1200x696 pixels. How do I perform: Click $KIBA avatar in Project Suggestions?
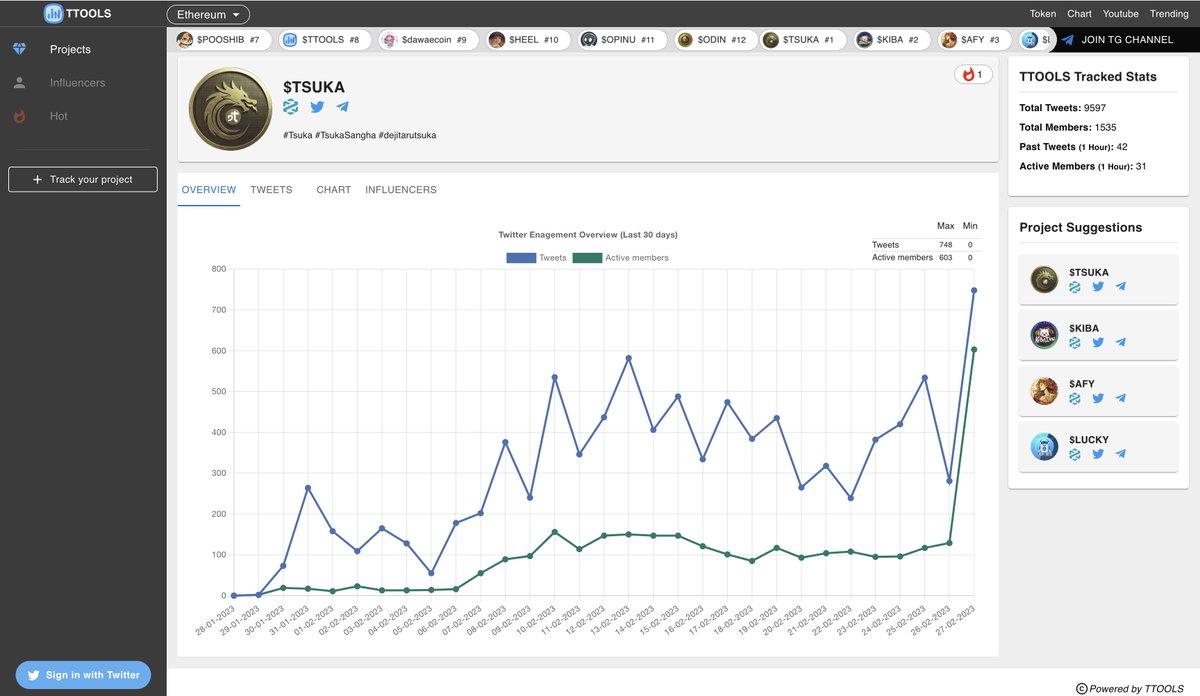point(1044,335)
